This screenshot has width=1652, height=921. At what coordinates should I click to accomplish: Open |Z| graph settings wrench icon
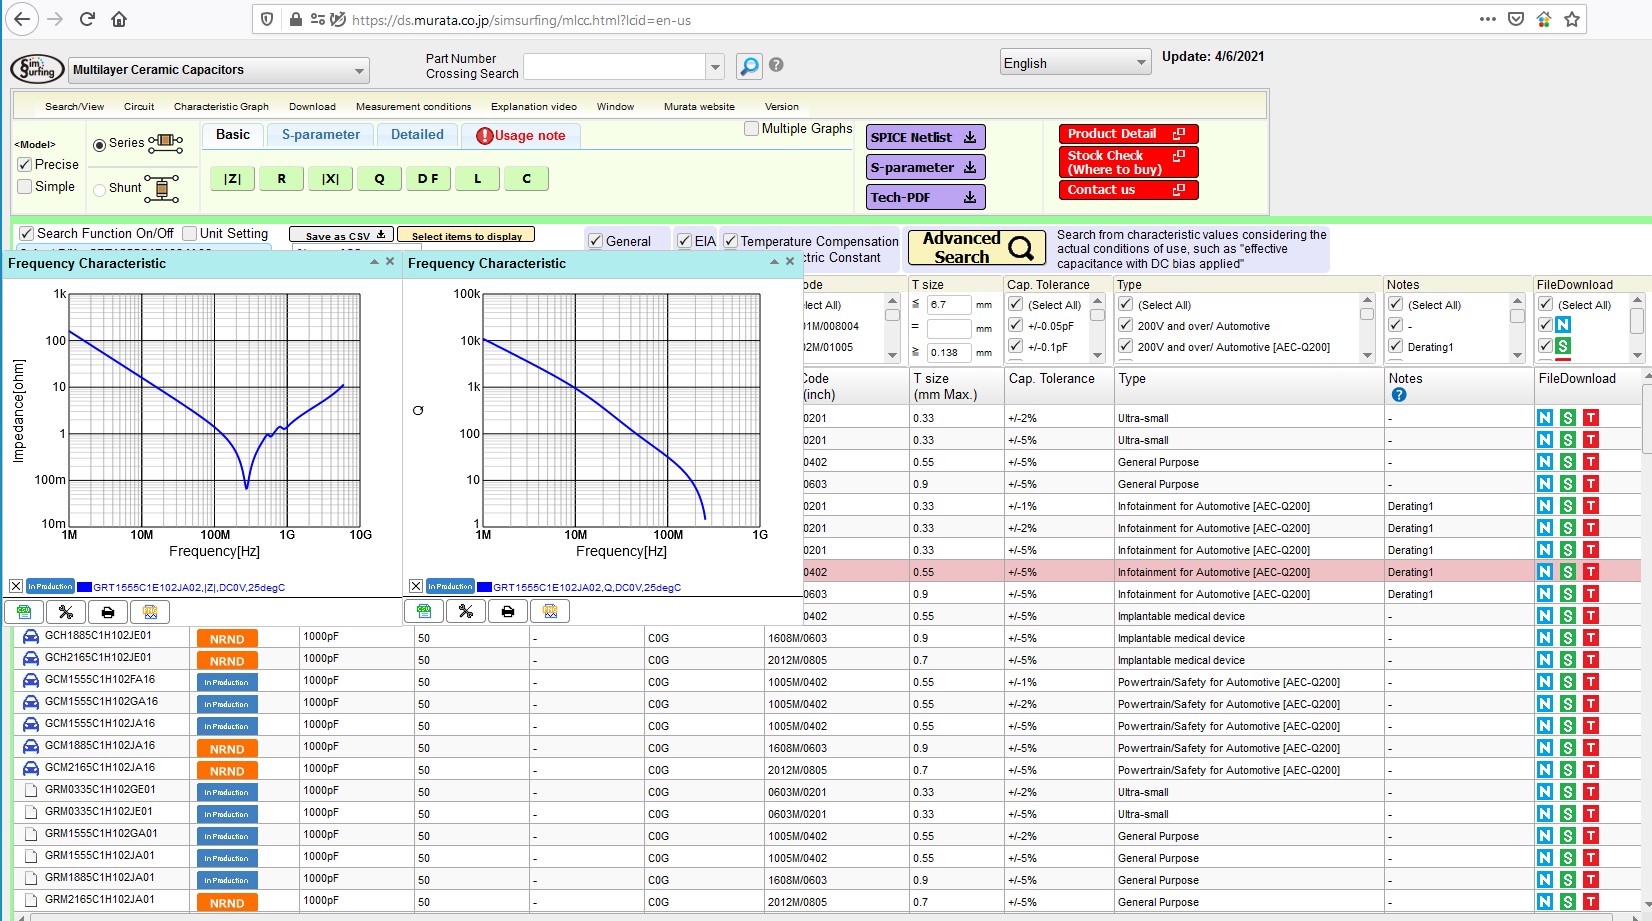(66, 611)
